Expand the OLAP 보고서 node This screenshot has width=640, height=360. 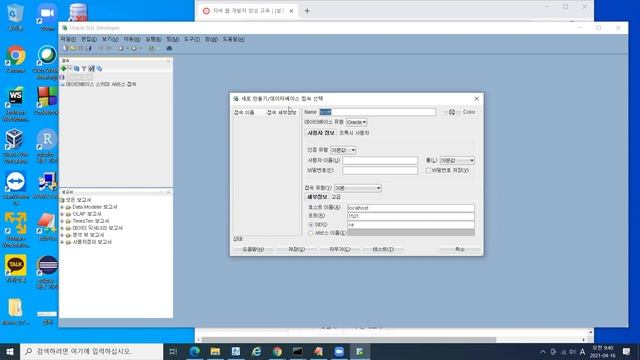click(x=62, y=214)
